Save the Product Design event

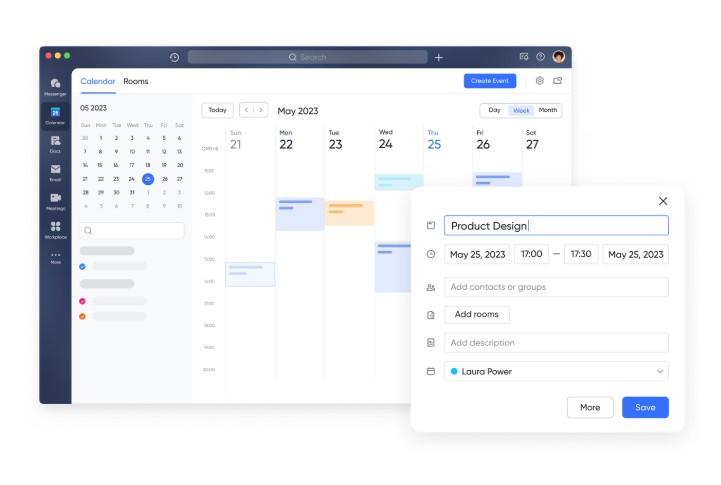645,407
